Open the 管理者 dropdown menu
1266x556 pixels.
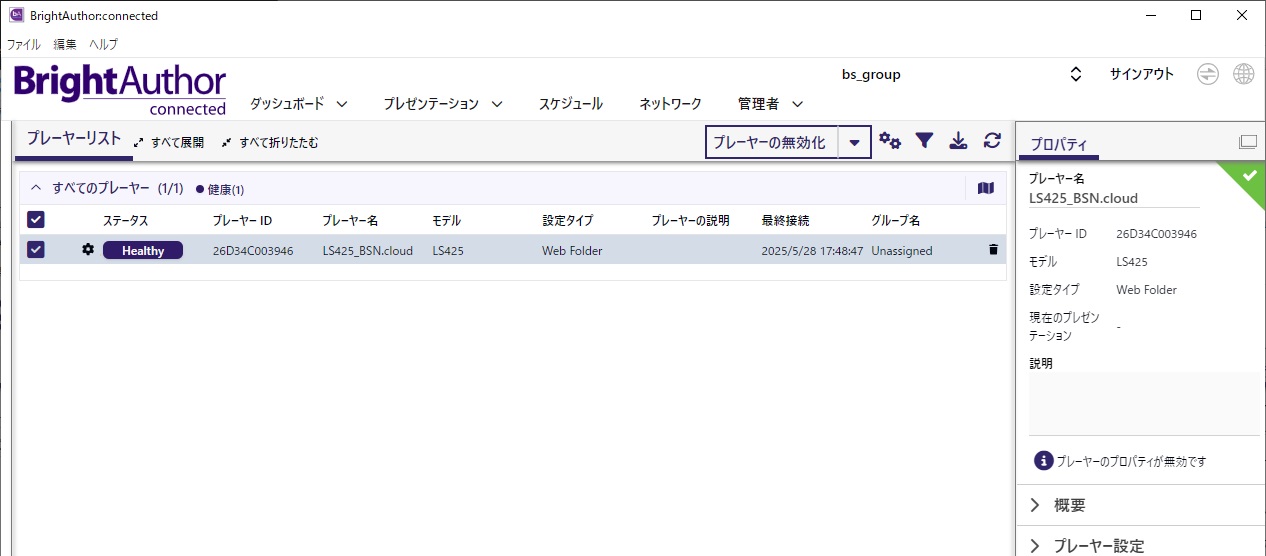click(771, 104)
